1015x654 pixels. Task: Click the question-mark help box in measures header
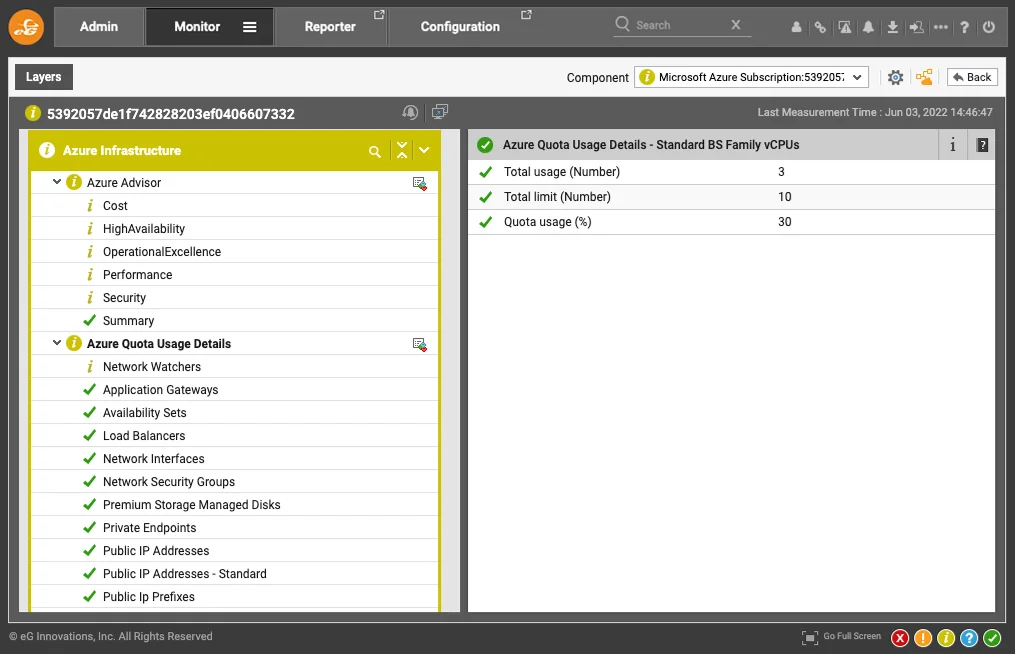(982, 145)
